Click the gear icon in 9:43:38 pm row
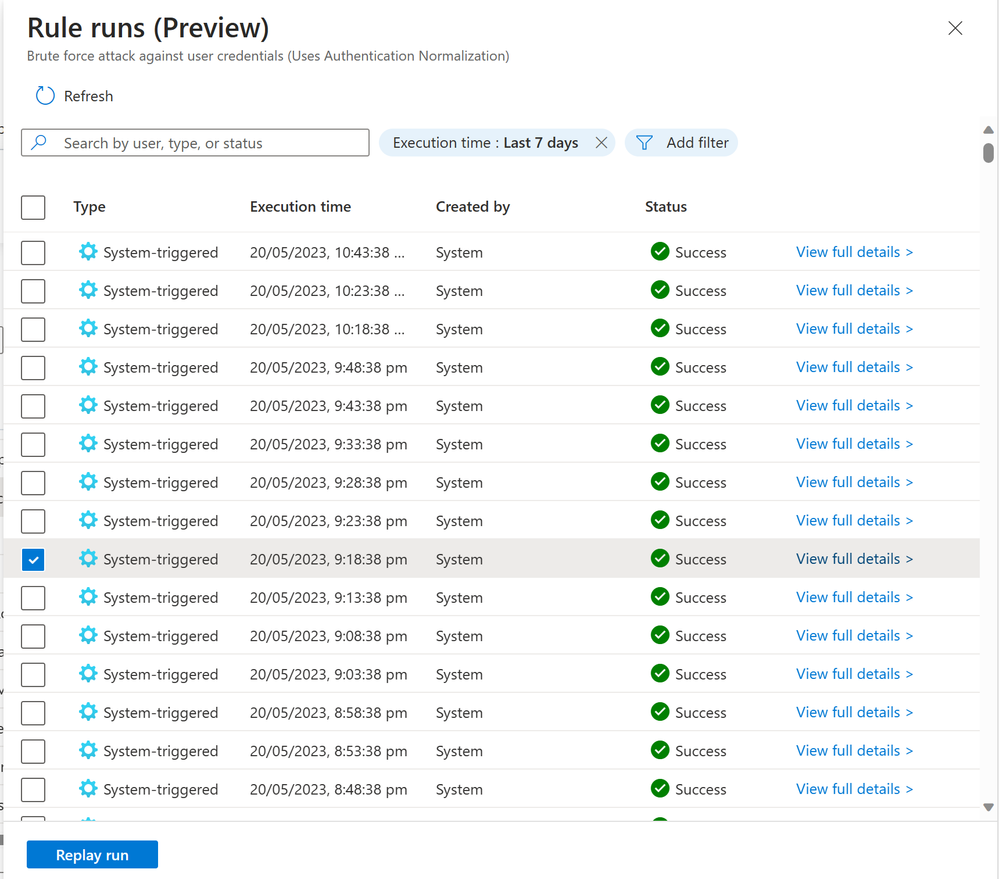 (x=88, y=405)
